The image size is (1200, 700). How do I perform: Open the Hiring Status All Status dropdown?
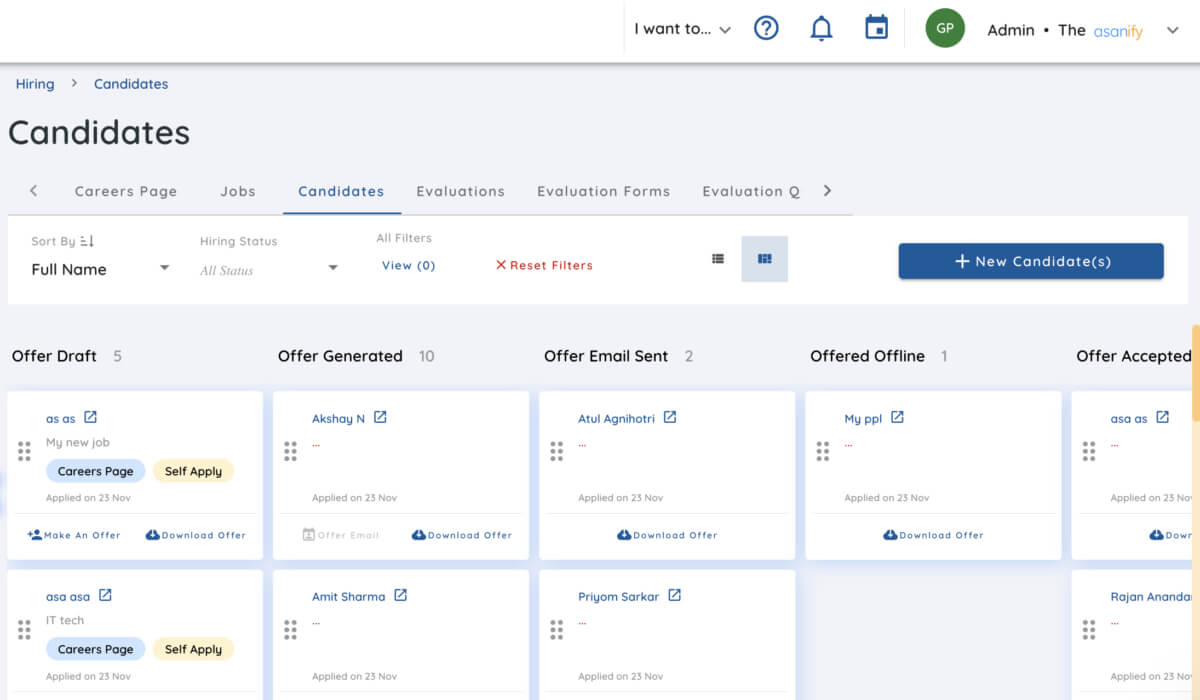269,270
